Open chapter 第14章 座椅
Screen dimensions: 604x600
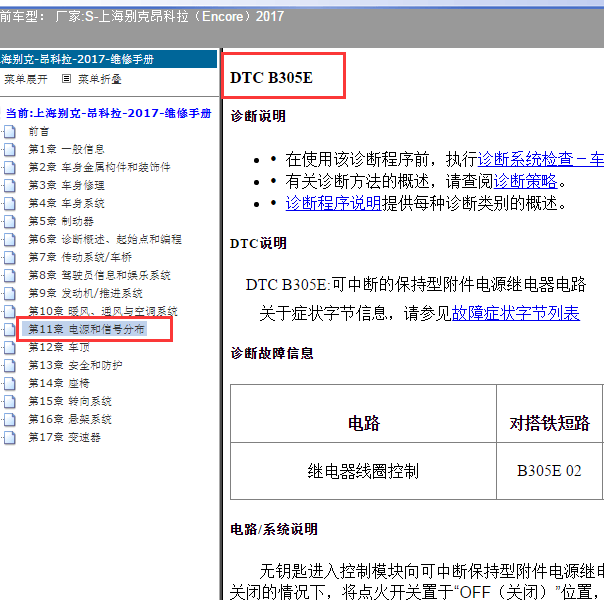[x=59, y=383]
